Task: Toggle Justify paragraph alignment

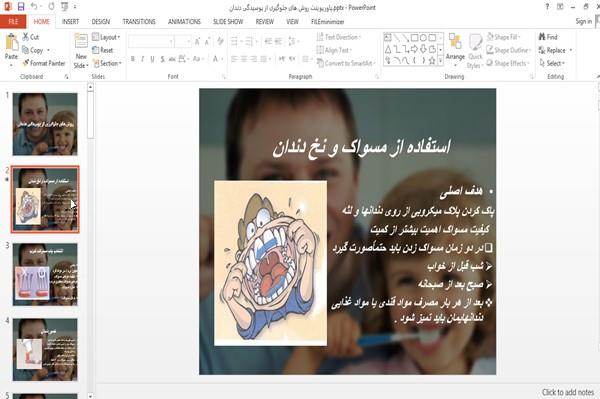Action: [x=263, y=59]
